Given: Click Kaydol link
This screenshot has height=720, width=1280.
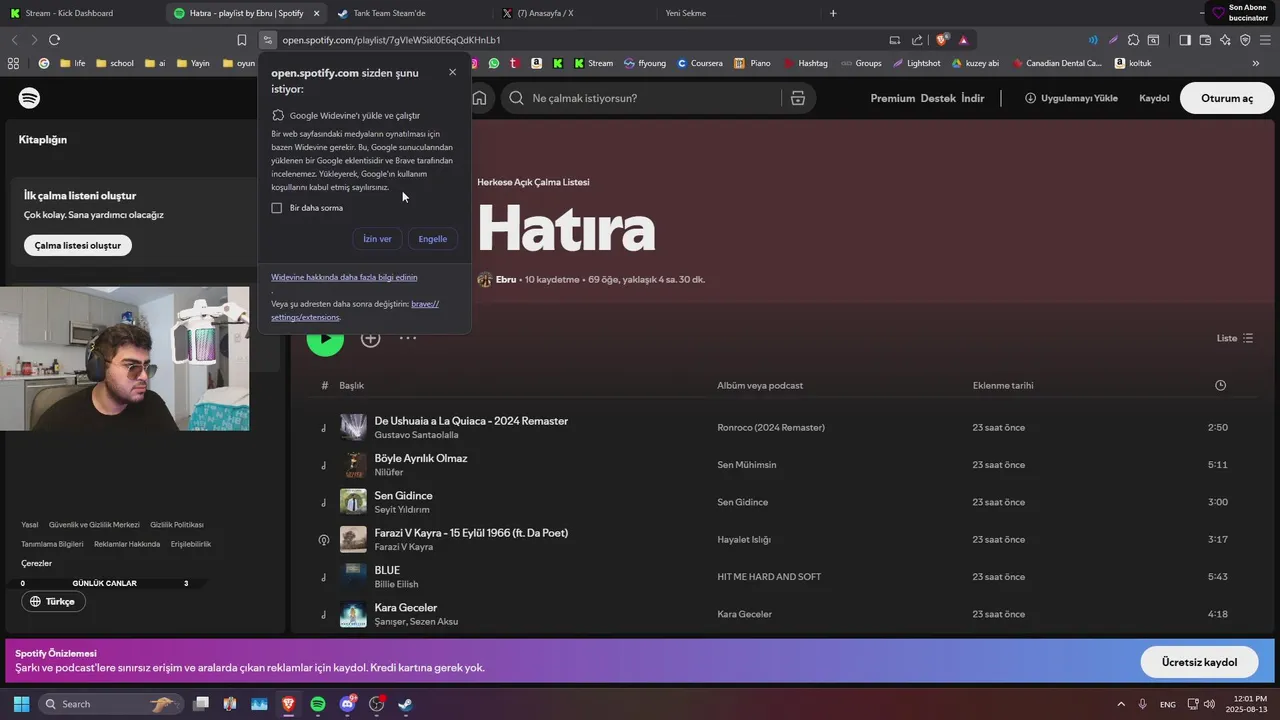Looking at the screenshot, I should (1154, 98).
